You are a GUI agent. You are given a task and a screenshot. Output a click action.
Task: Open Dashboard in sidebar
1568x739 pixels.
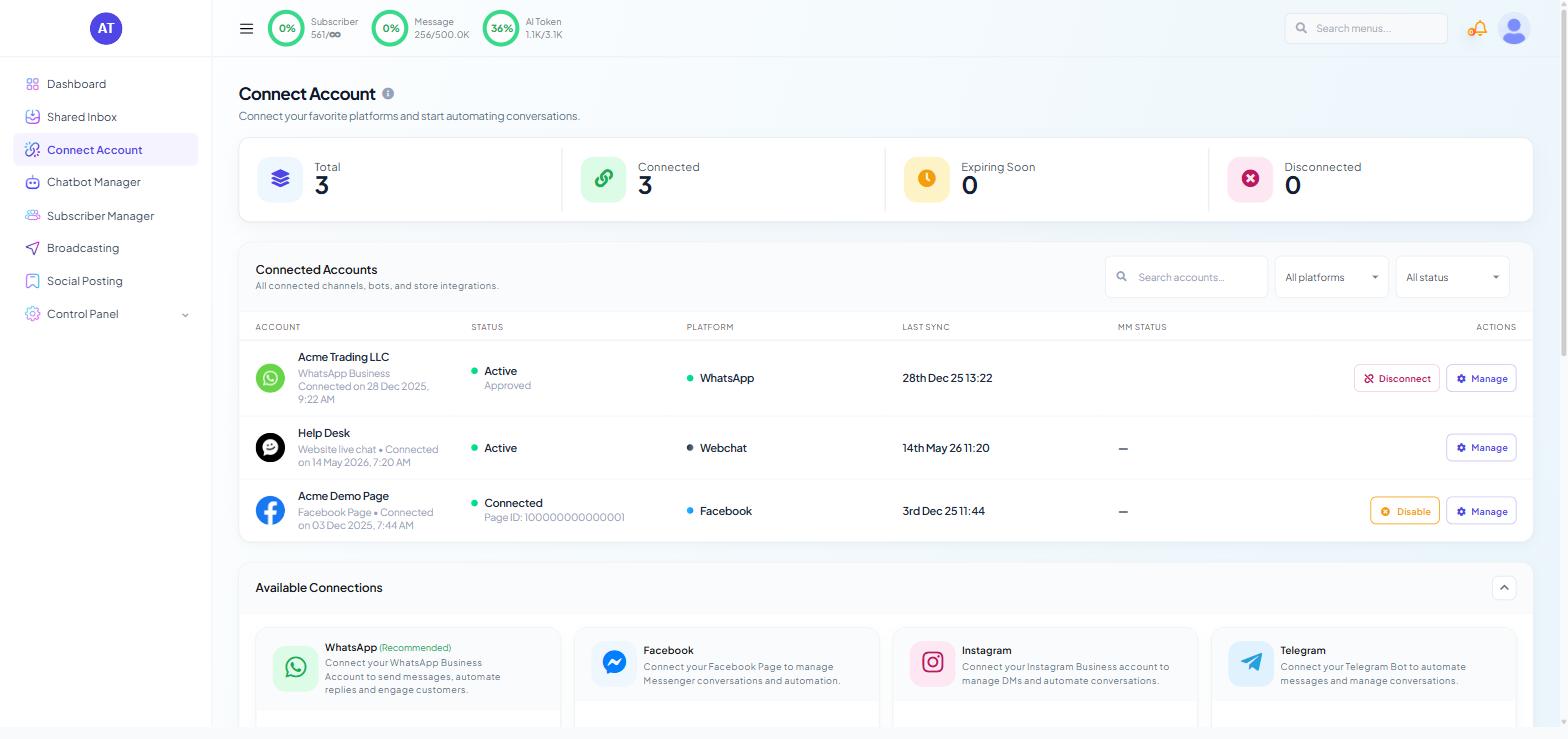click(x=106, y=84)
